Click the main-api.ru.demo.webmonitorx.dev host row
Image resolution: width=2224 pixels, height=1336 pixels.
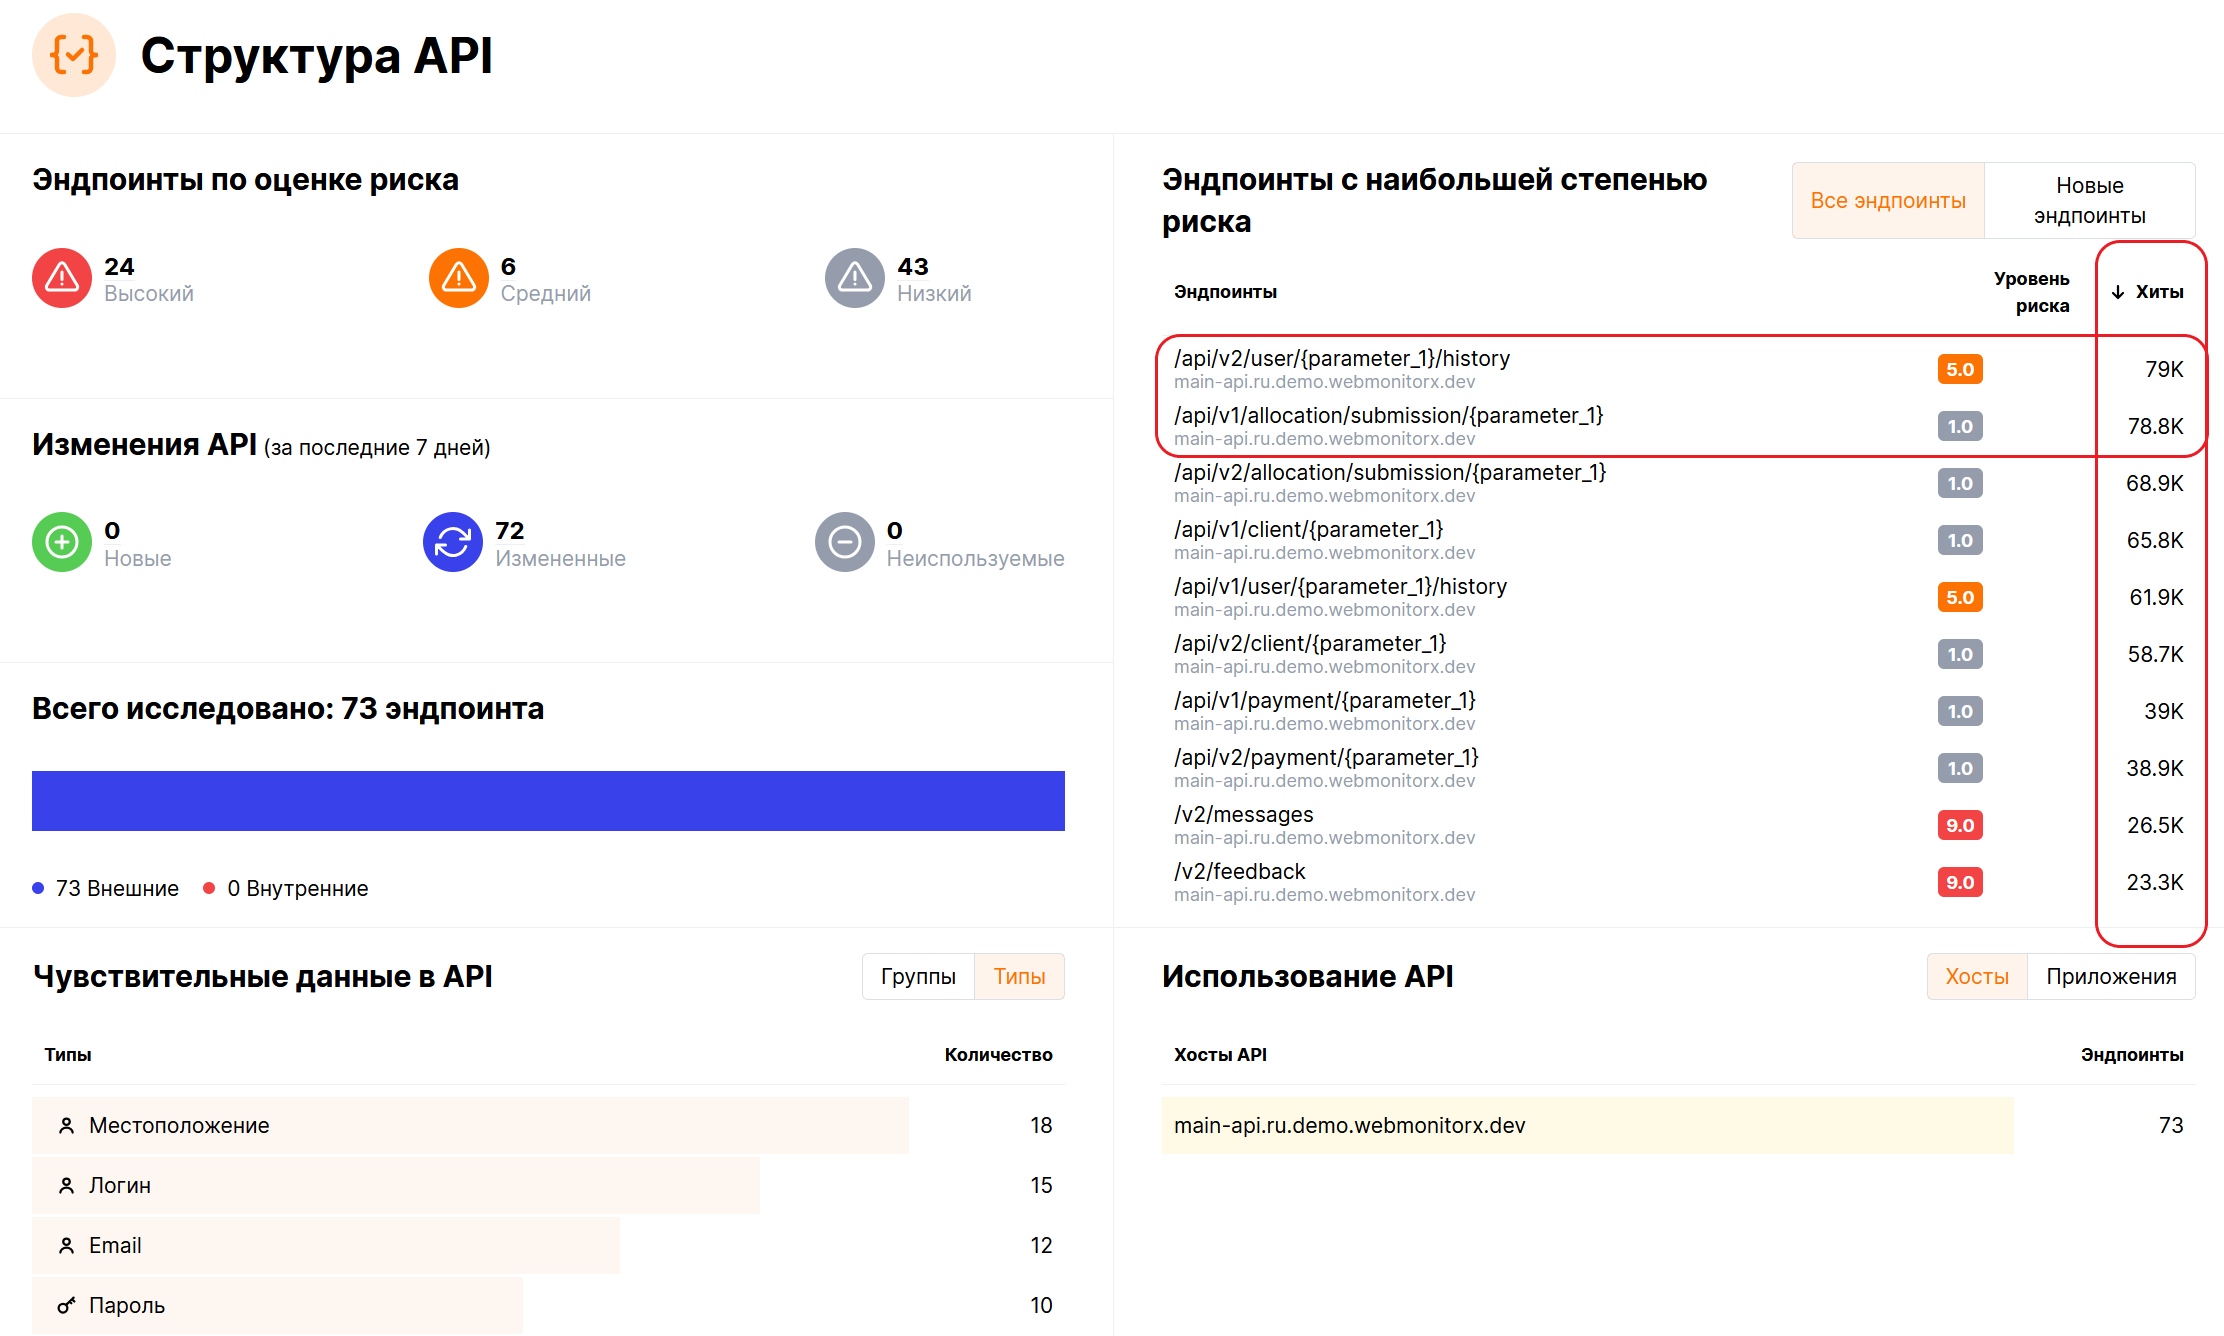tap(1679, 1126)
